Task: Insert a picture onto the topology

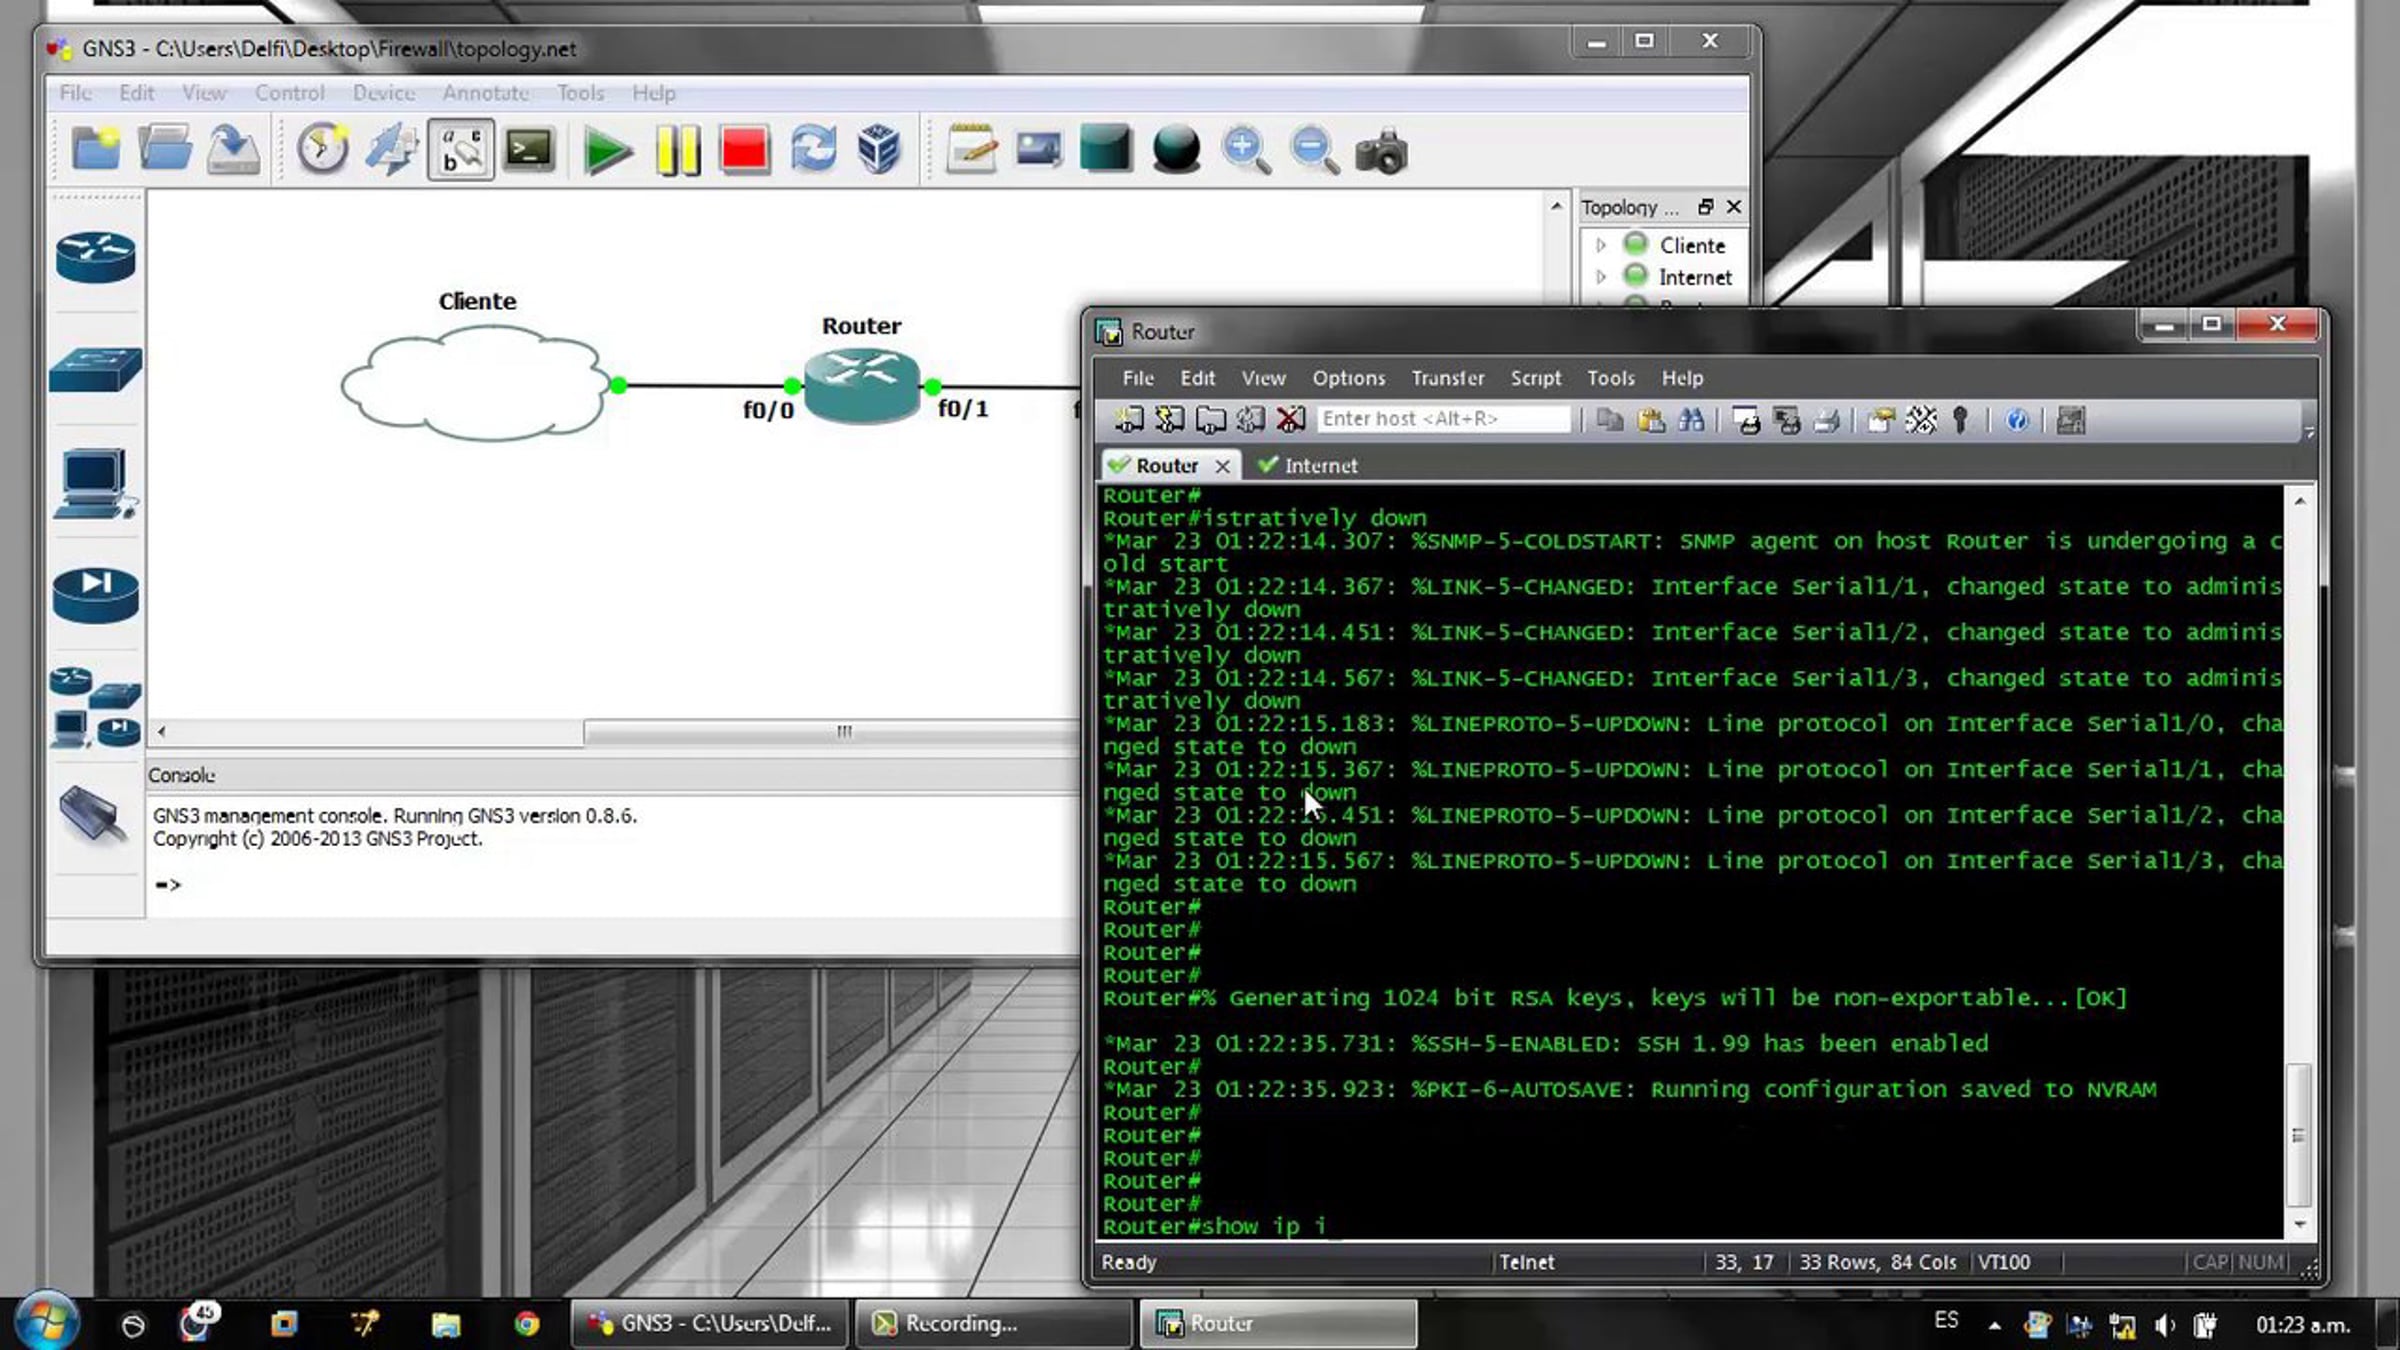Action: tap(1038, 150)
